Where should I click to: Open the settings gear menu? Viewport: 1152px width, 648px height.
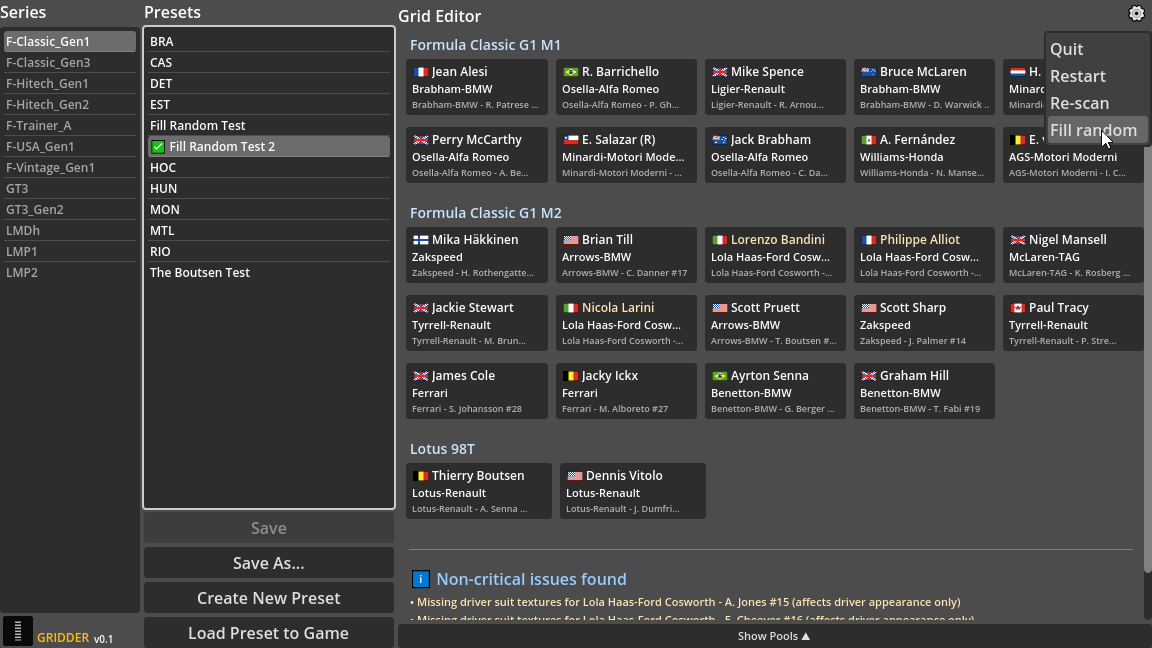tap(1136, 14)
